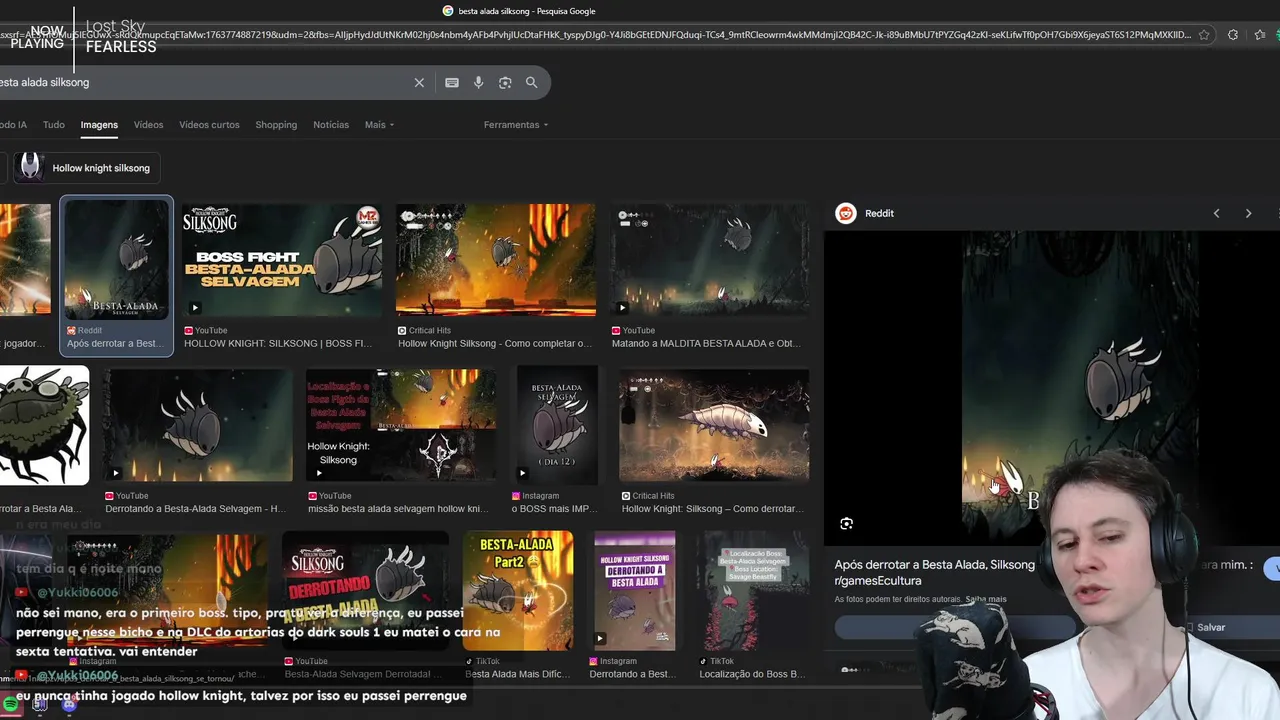This screenshot has width=1280, height=720.
Task: Open Discord from the taskbar
Action: coord(69,705)
